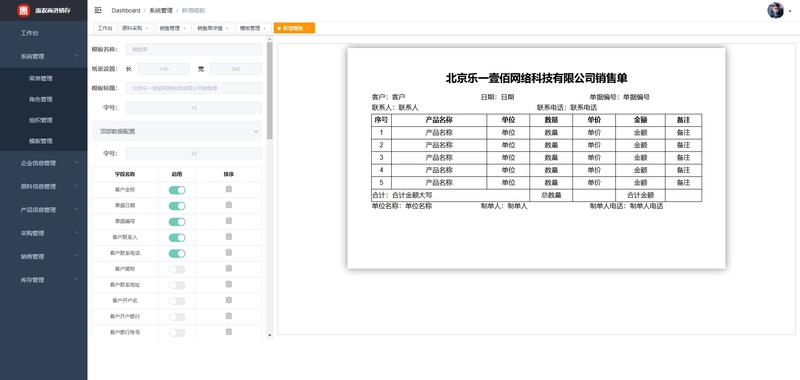Expand the 产品信息管理 sidebar menu
This screenshot has width=800, height=380.
click(x=43, y=210)
